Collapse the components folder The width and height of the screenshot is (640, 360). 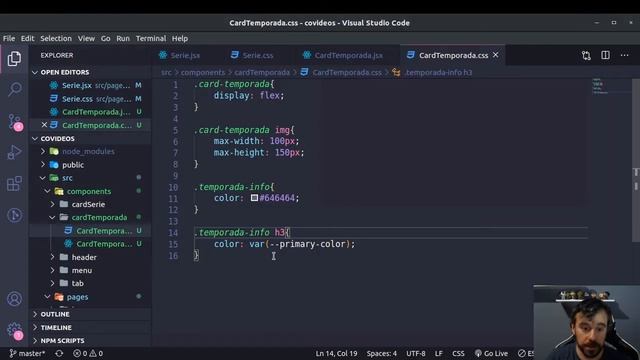[x=89, y=191]
